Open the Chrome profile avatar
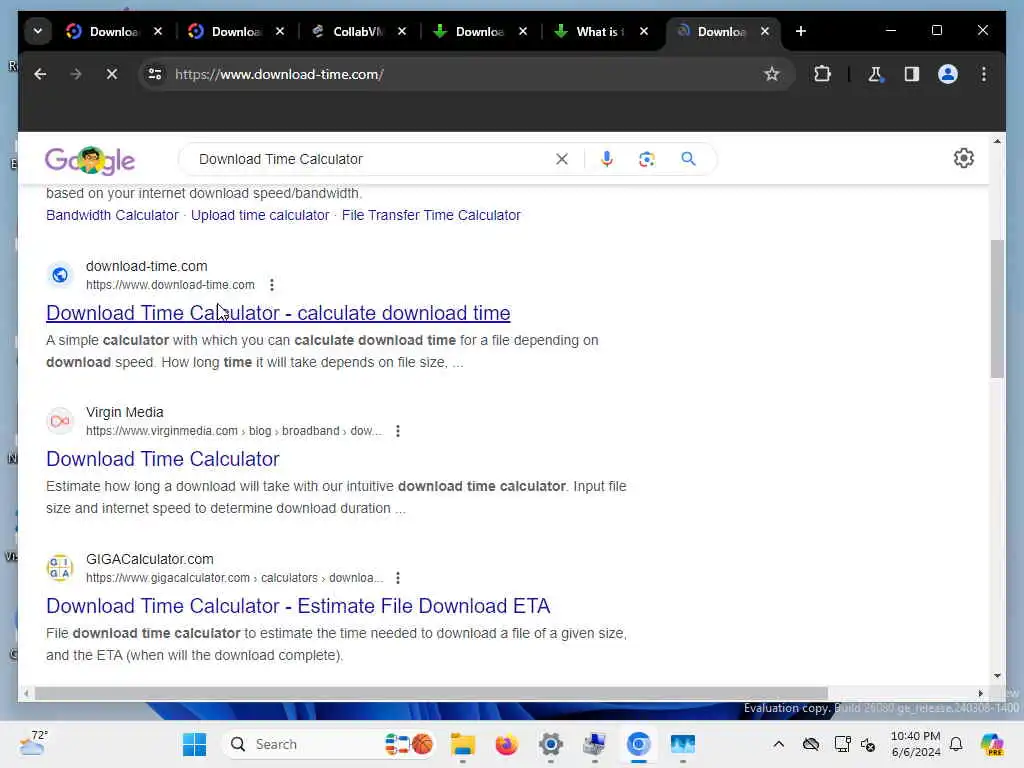The height and width of the screenshot is (768, 1024). [948, 74]
